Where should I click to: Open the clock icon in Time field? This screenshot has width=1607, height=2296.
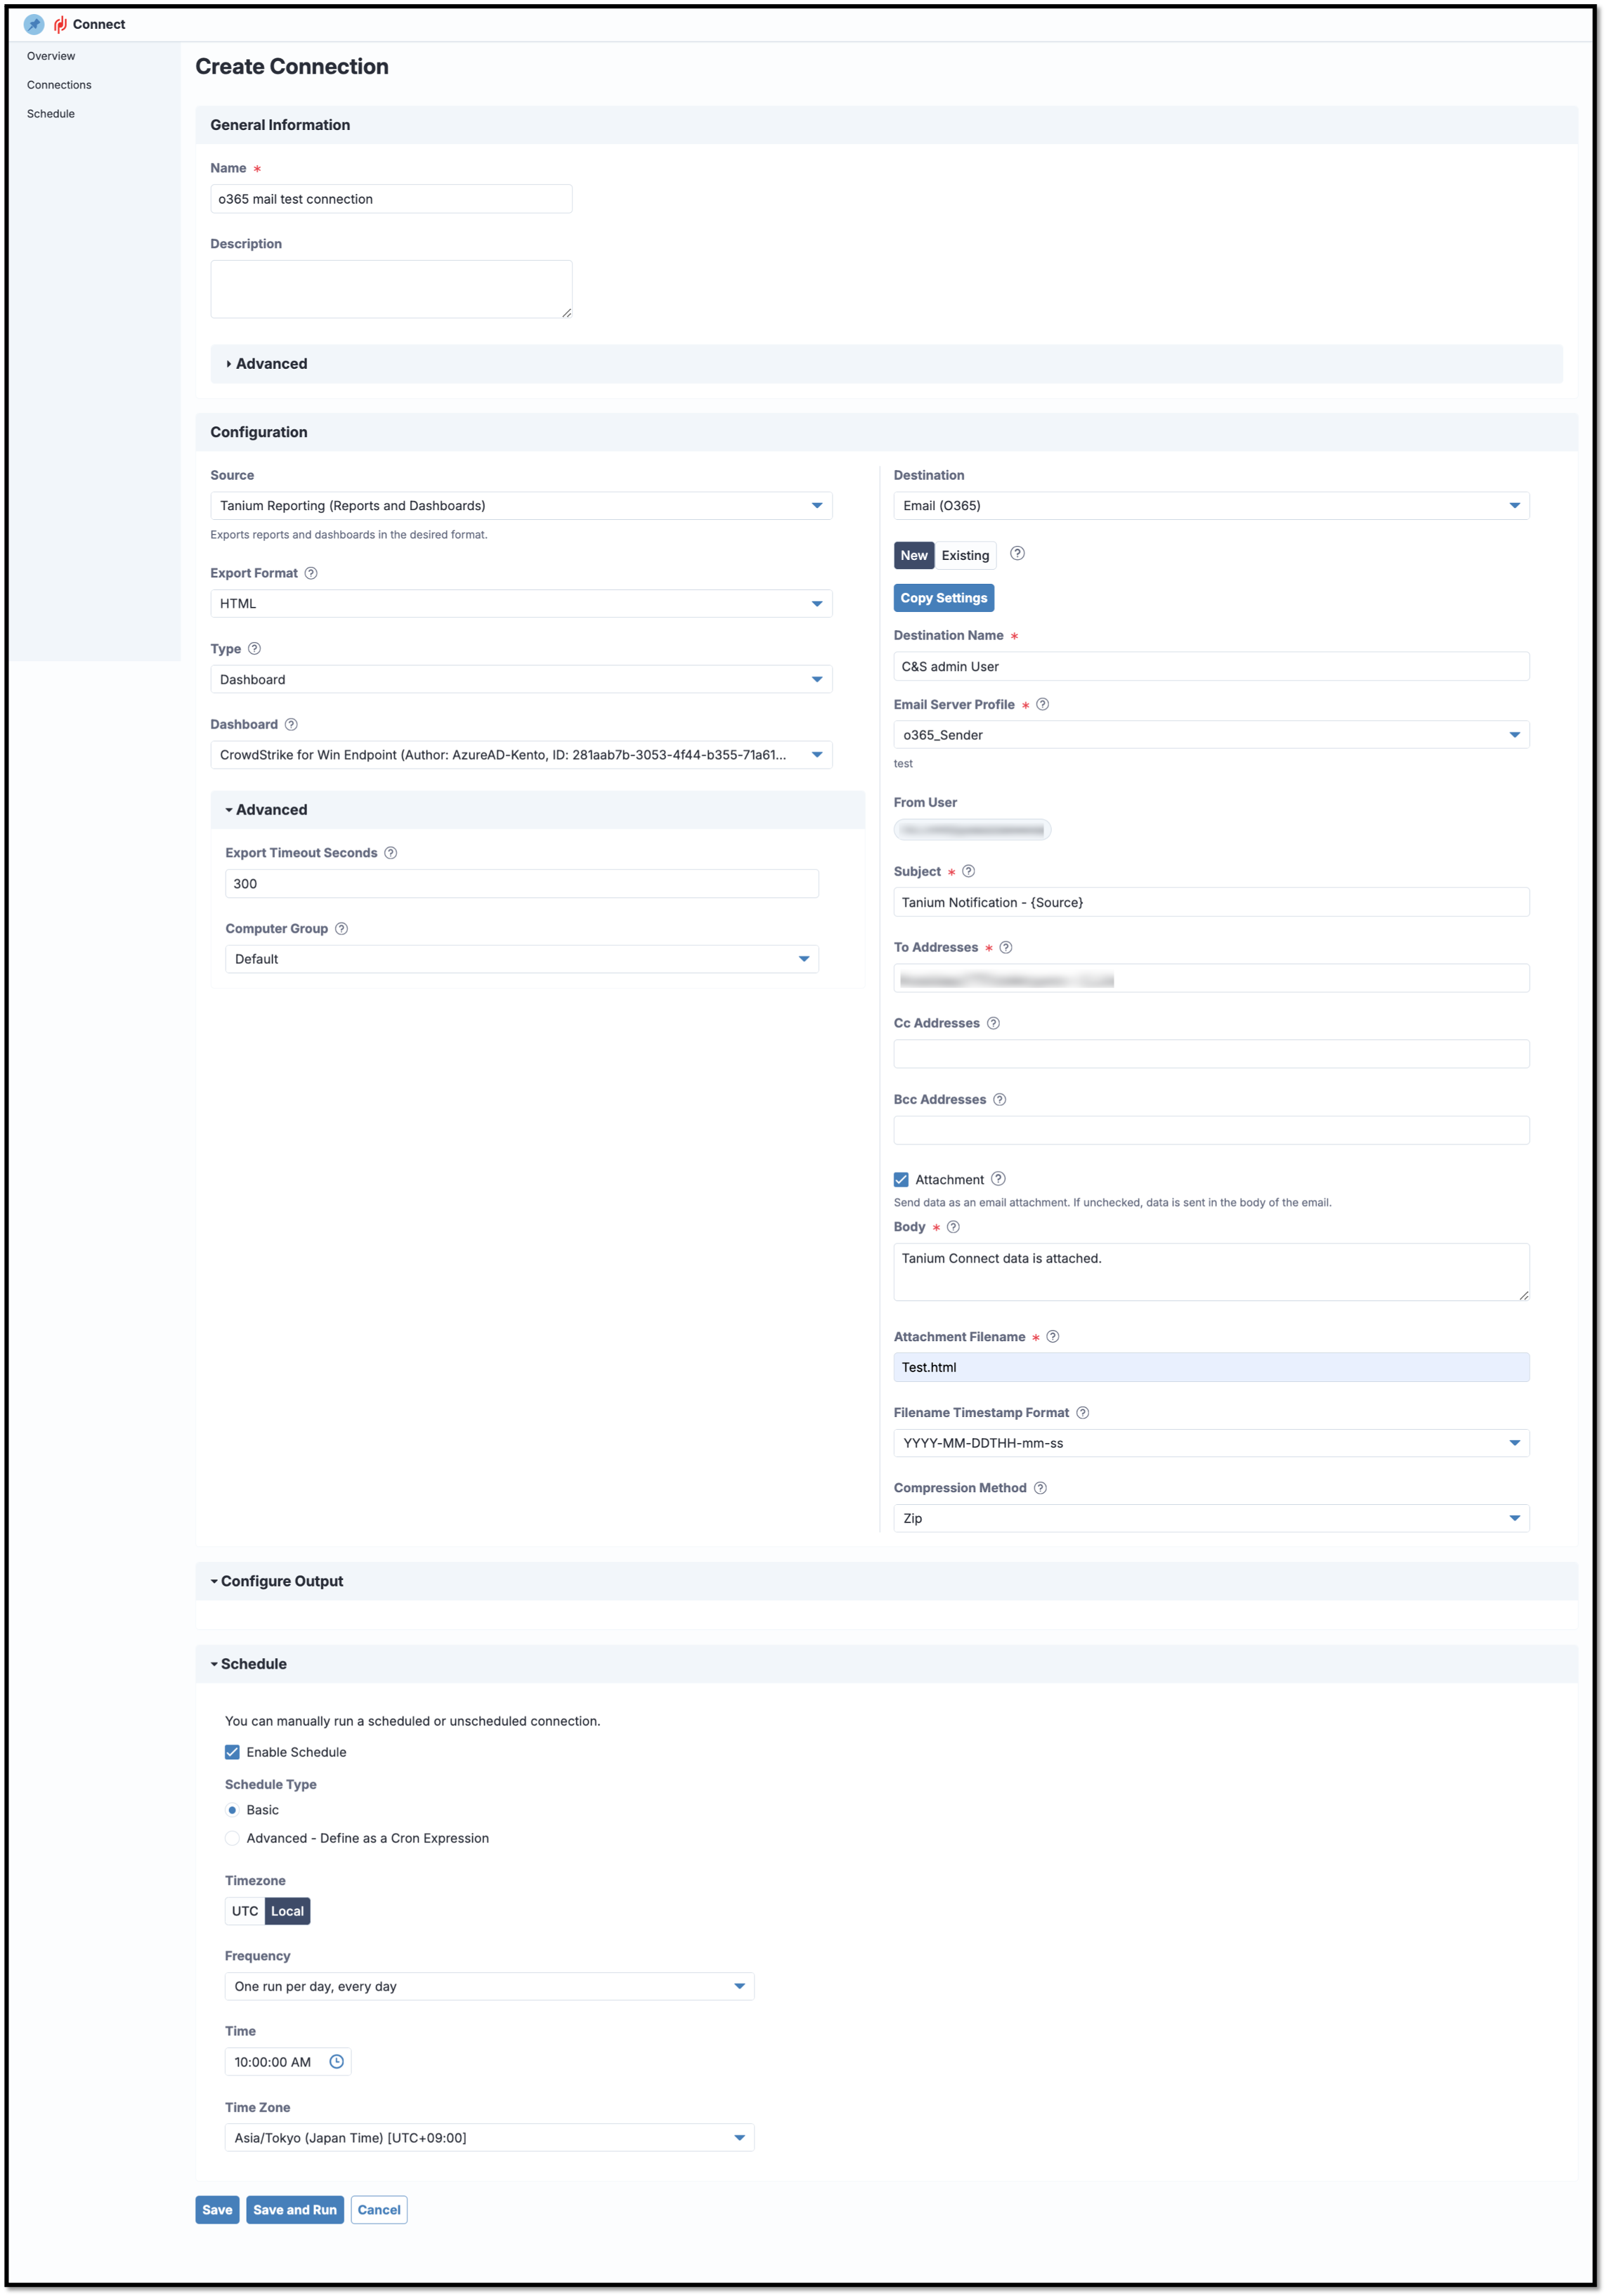coord(337,2061)
